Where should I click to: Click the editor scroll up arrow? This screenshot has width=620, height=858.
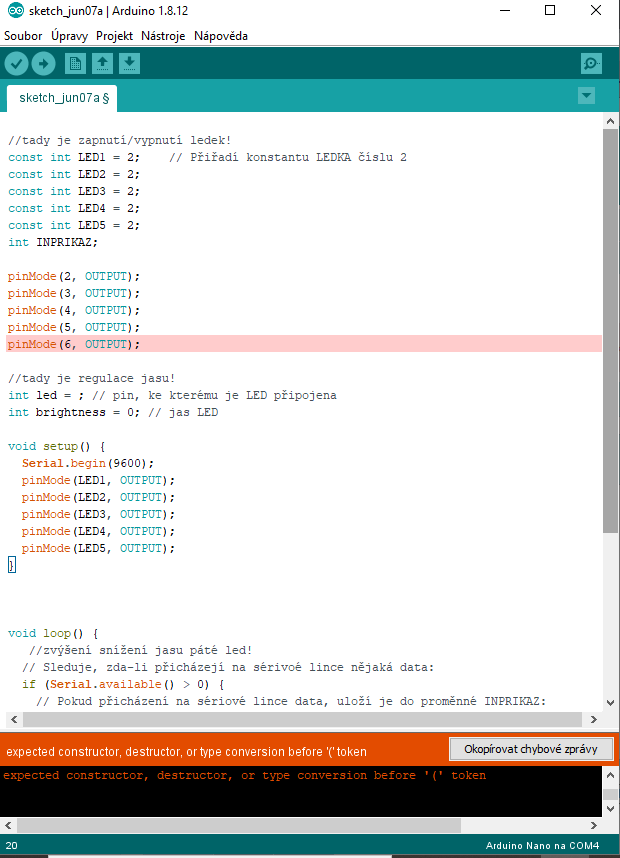click(610, 120)
